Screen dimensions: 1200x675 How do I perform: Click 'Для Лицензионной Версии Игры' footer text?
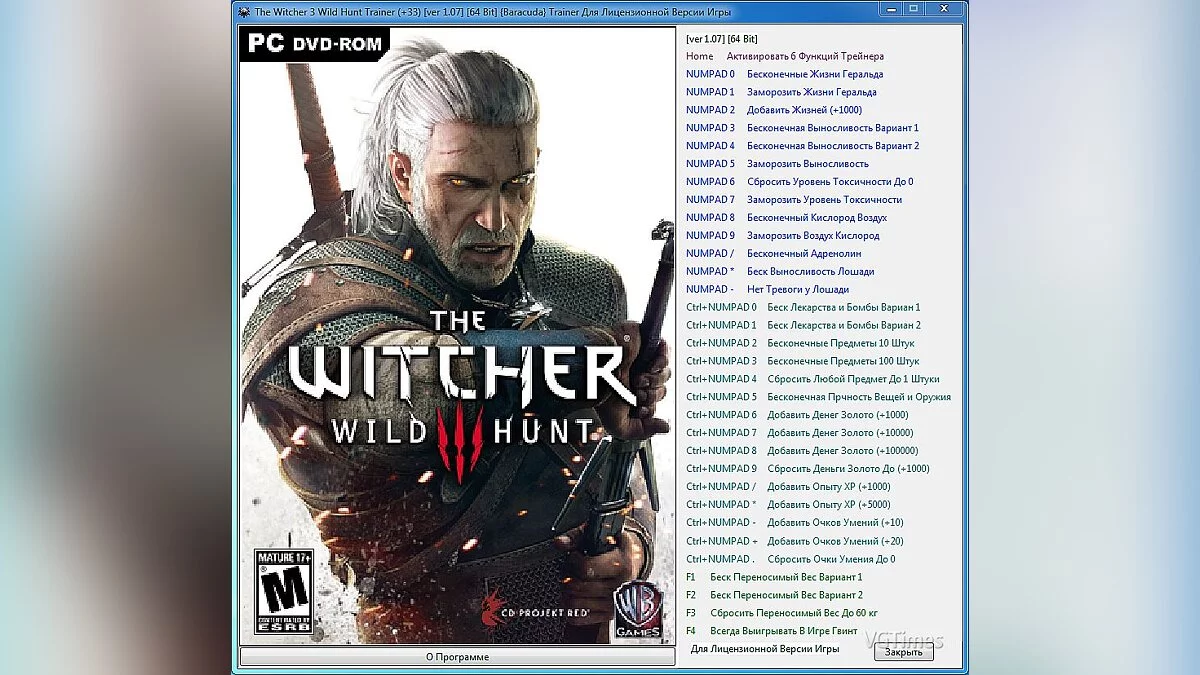pyautogui.click(x=765, y=650)
